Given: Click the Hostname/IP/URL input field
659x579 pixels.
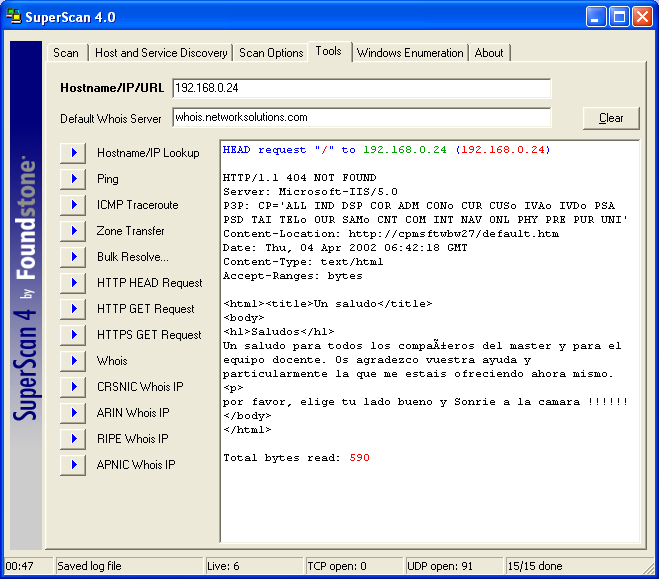Looking at the screenshot, I should click(x=361, y=88).
